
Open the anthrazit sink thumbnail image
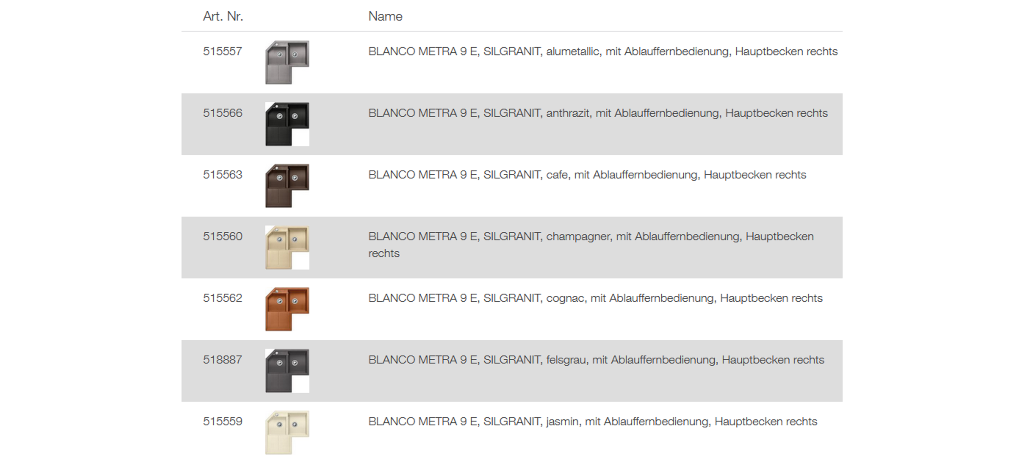(287, 124)
